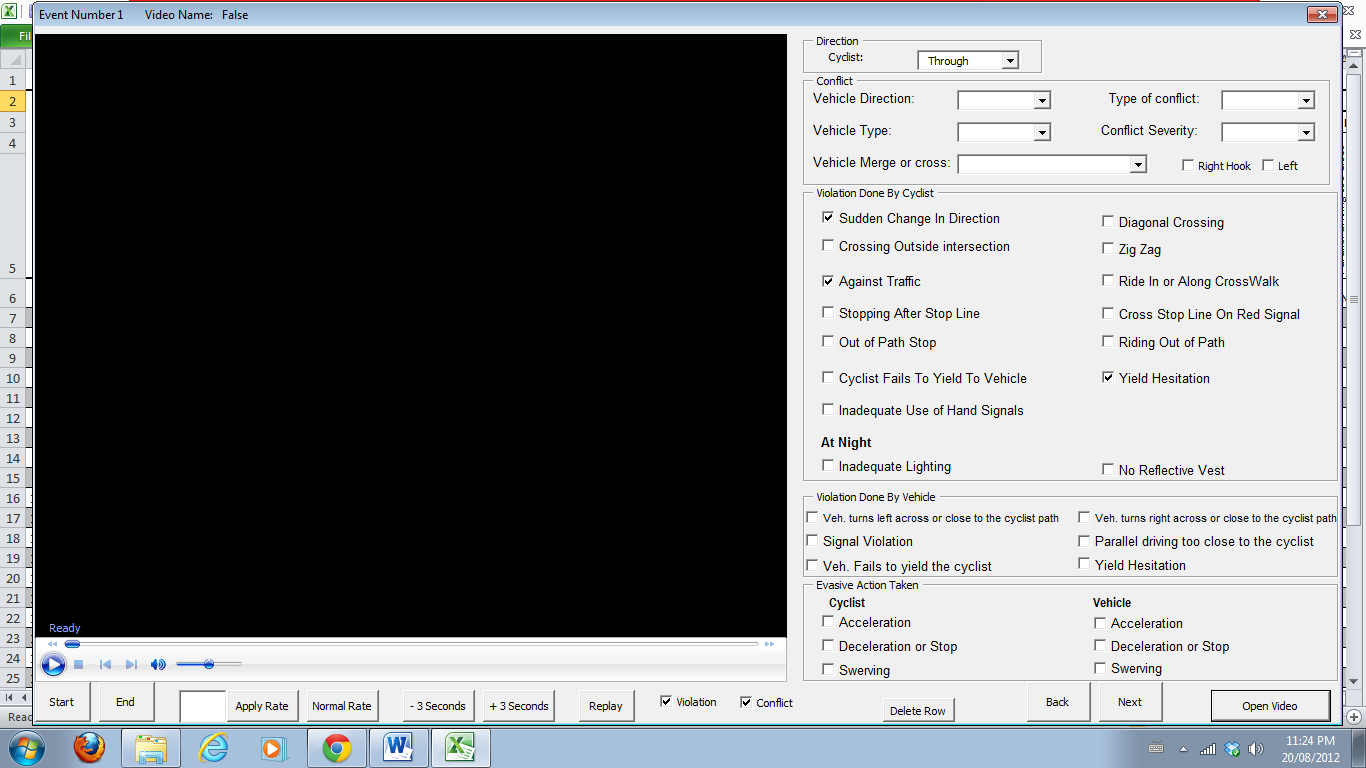
Task: Launch Firefox from the taskbar
Action: pos(89,748)
